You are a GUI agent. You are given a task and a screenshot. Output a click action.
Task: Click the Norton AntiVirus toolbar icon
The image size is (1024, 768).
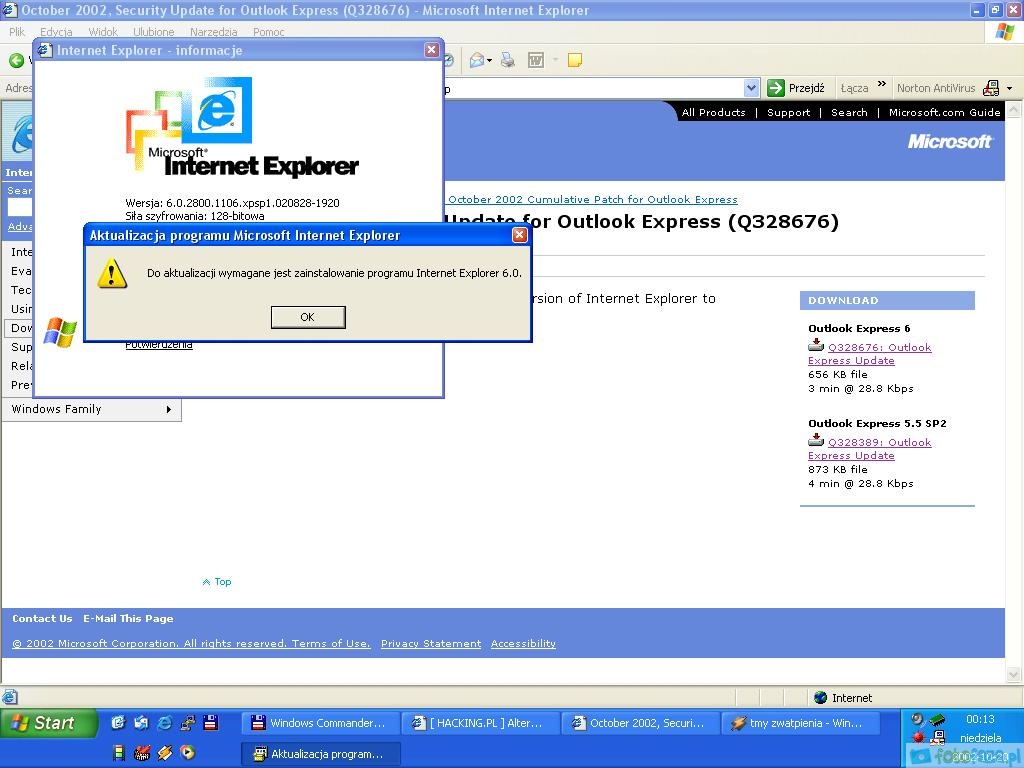pyautogui.click(x=991, y=88)
